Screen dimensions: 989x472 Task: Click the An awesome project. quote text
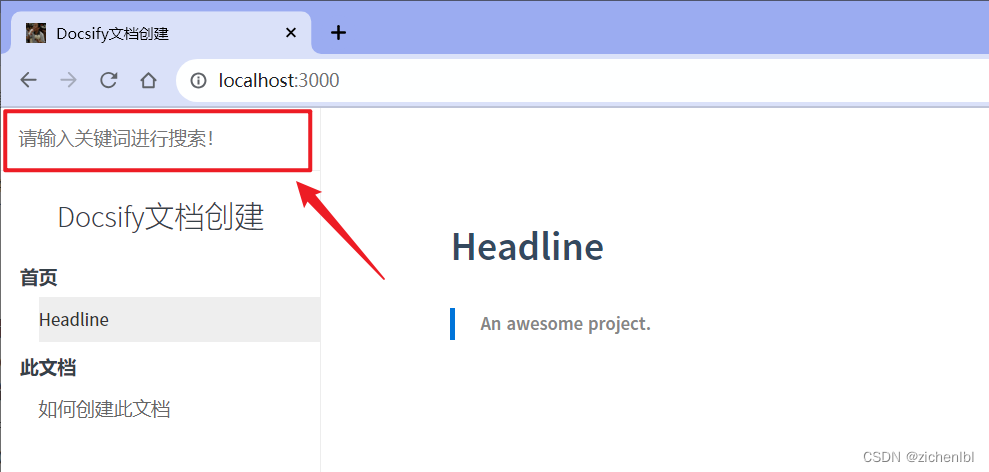(565, 324)
